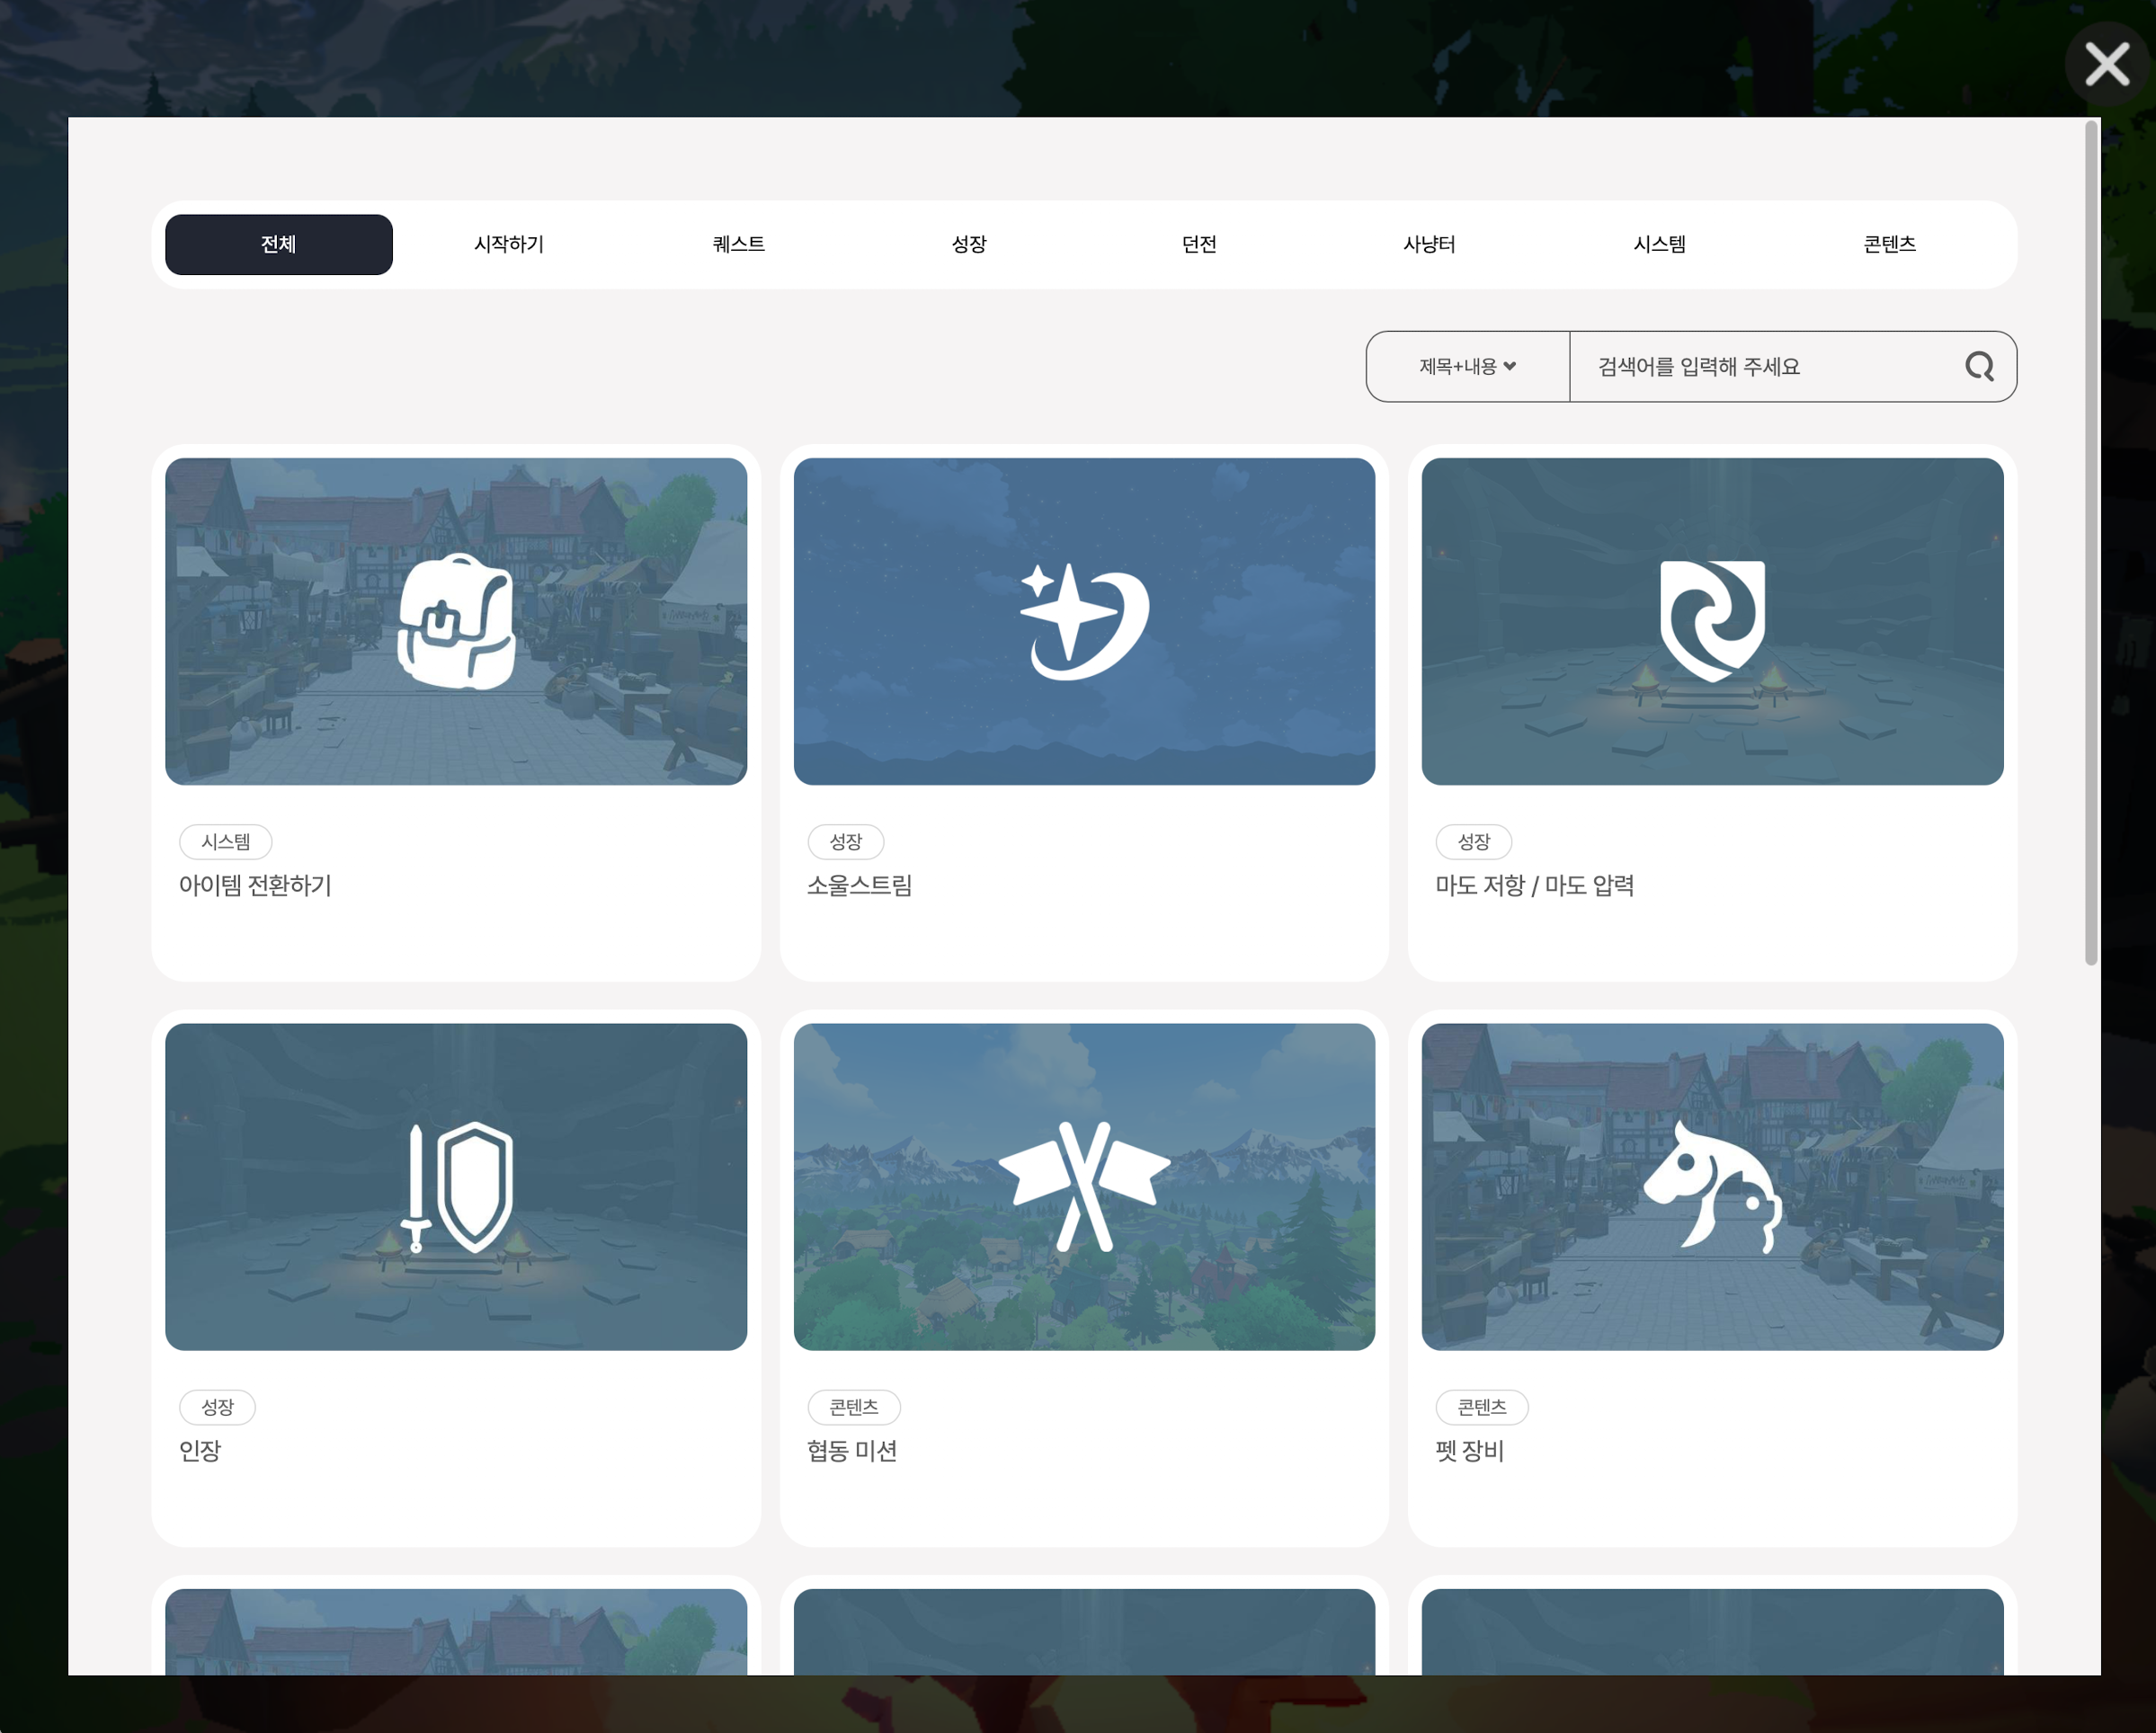Click the vertical scrollbar of the panel
The height and width of the screenshot is (1733, 2156).
coord(2089,544)
